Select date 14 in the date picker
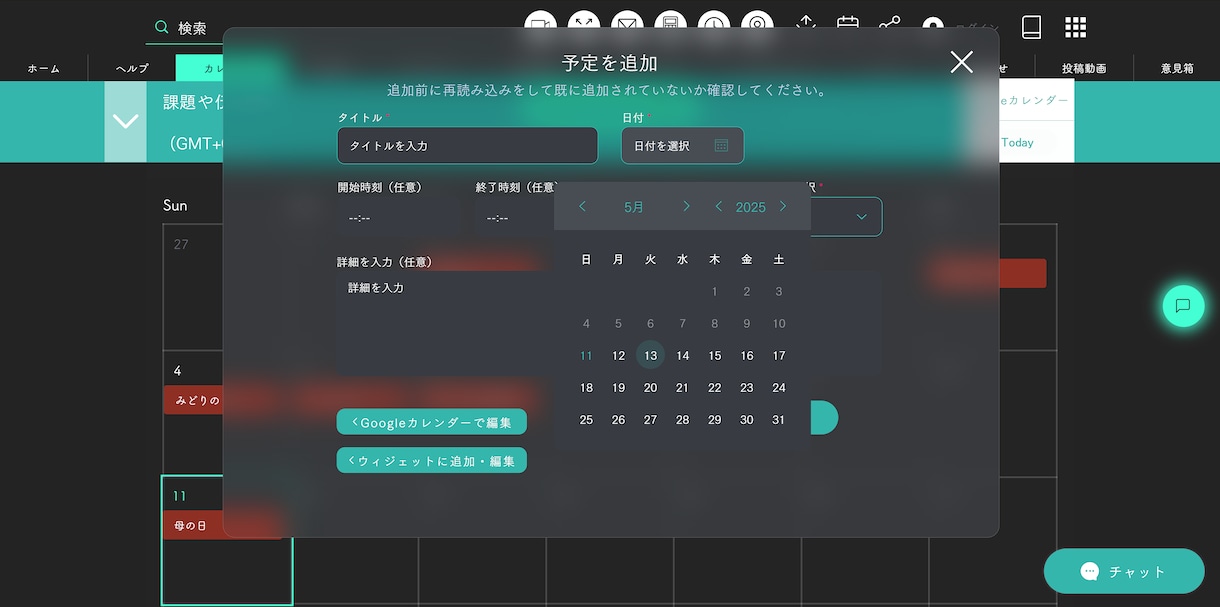 click(x=682, y=355)
